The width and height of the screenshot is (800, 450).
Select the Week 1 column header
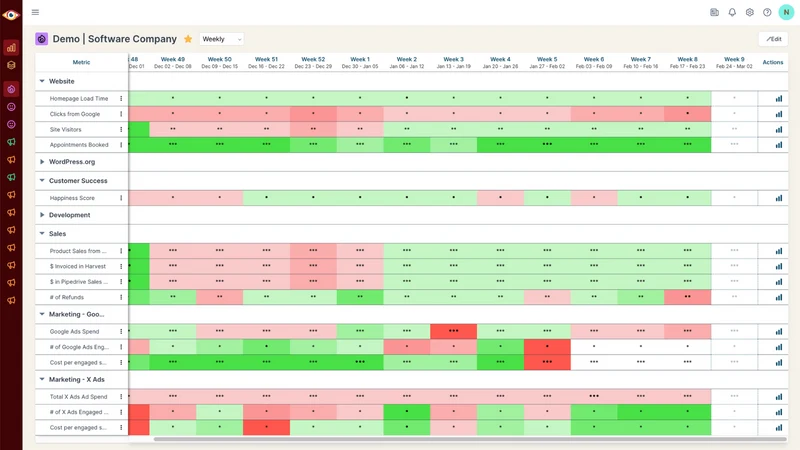(x=360, y=62)
